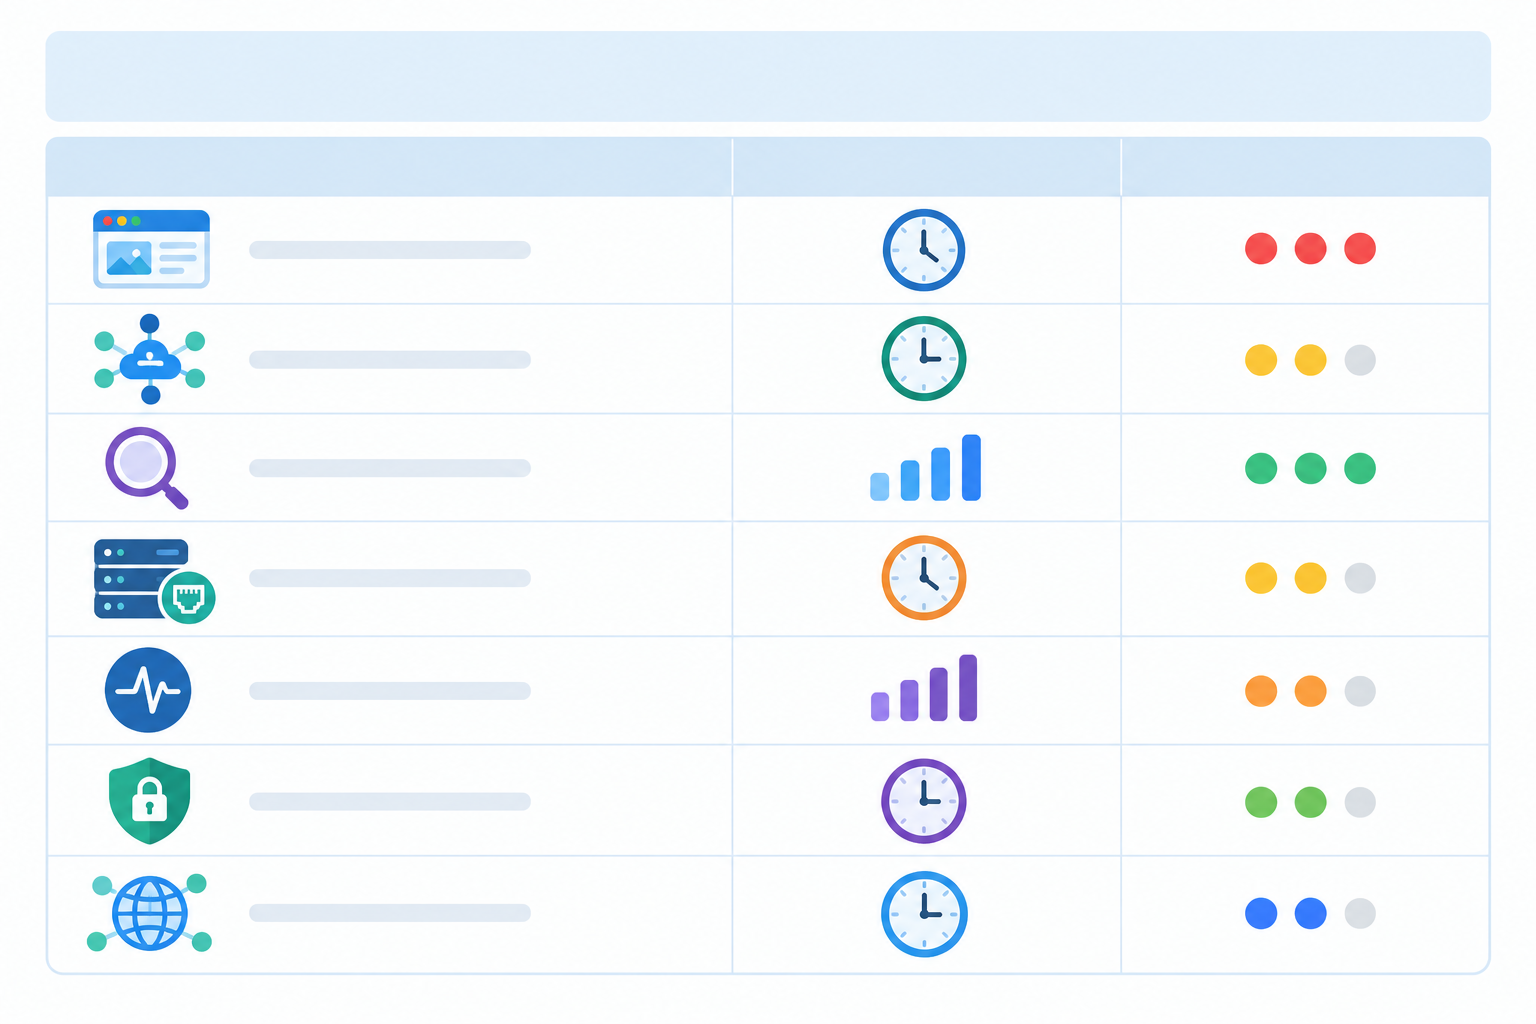Open the purple magnifying glass icon
The height and width of the screenshot is (1024, 1536).
[x=146, y=468]
